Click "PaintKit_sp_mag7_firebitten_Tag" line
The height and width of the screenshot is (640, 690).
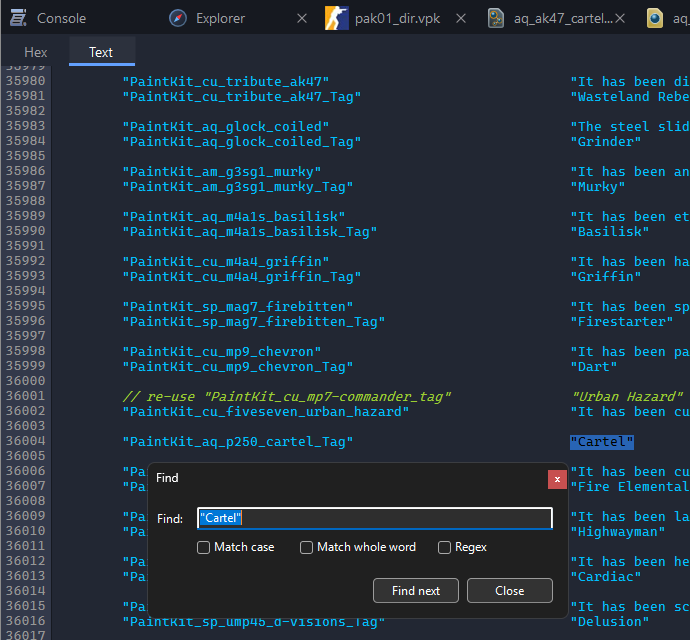(x=253, y=321)
